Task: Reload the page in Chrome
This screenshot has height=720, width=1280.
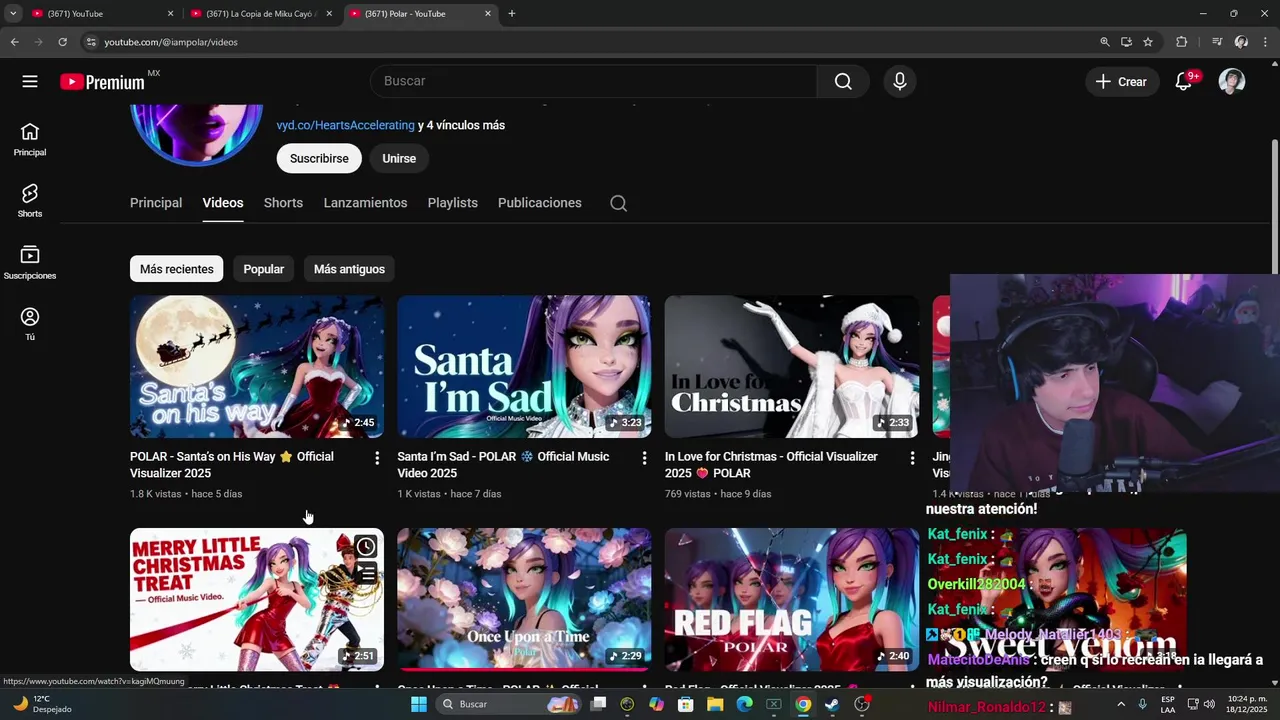Action: (x=62, y=42)
